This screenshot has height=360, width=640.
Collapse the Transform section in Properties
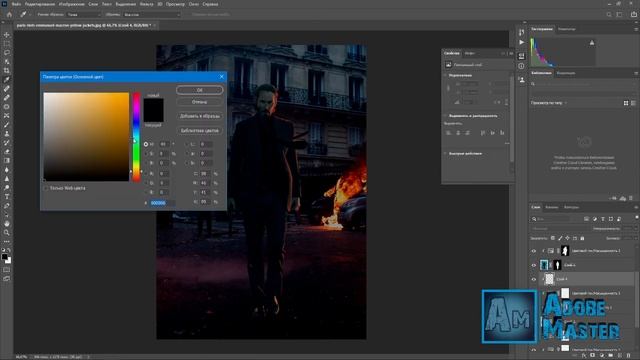tap(445, 75)
